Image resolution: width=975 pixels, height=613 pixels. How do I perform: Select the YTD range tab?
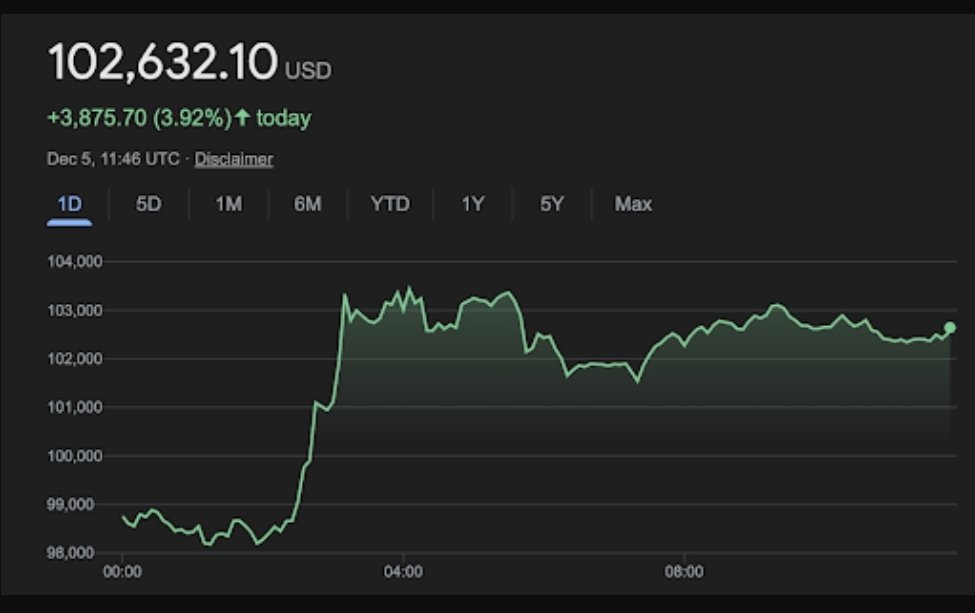(389, 204)
